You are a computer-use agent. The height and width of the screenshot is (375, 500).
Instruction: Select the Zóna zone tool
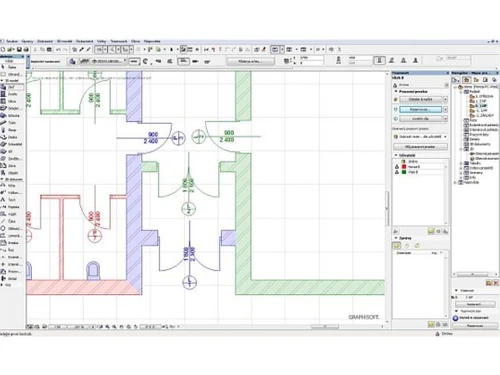coord(12,166)
